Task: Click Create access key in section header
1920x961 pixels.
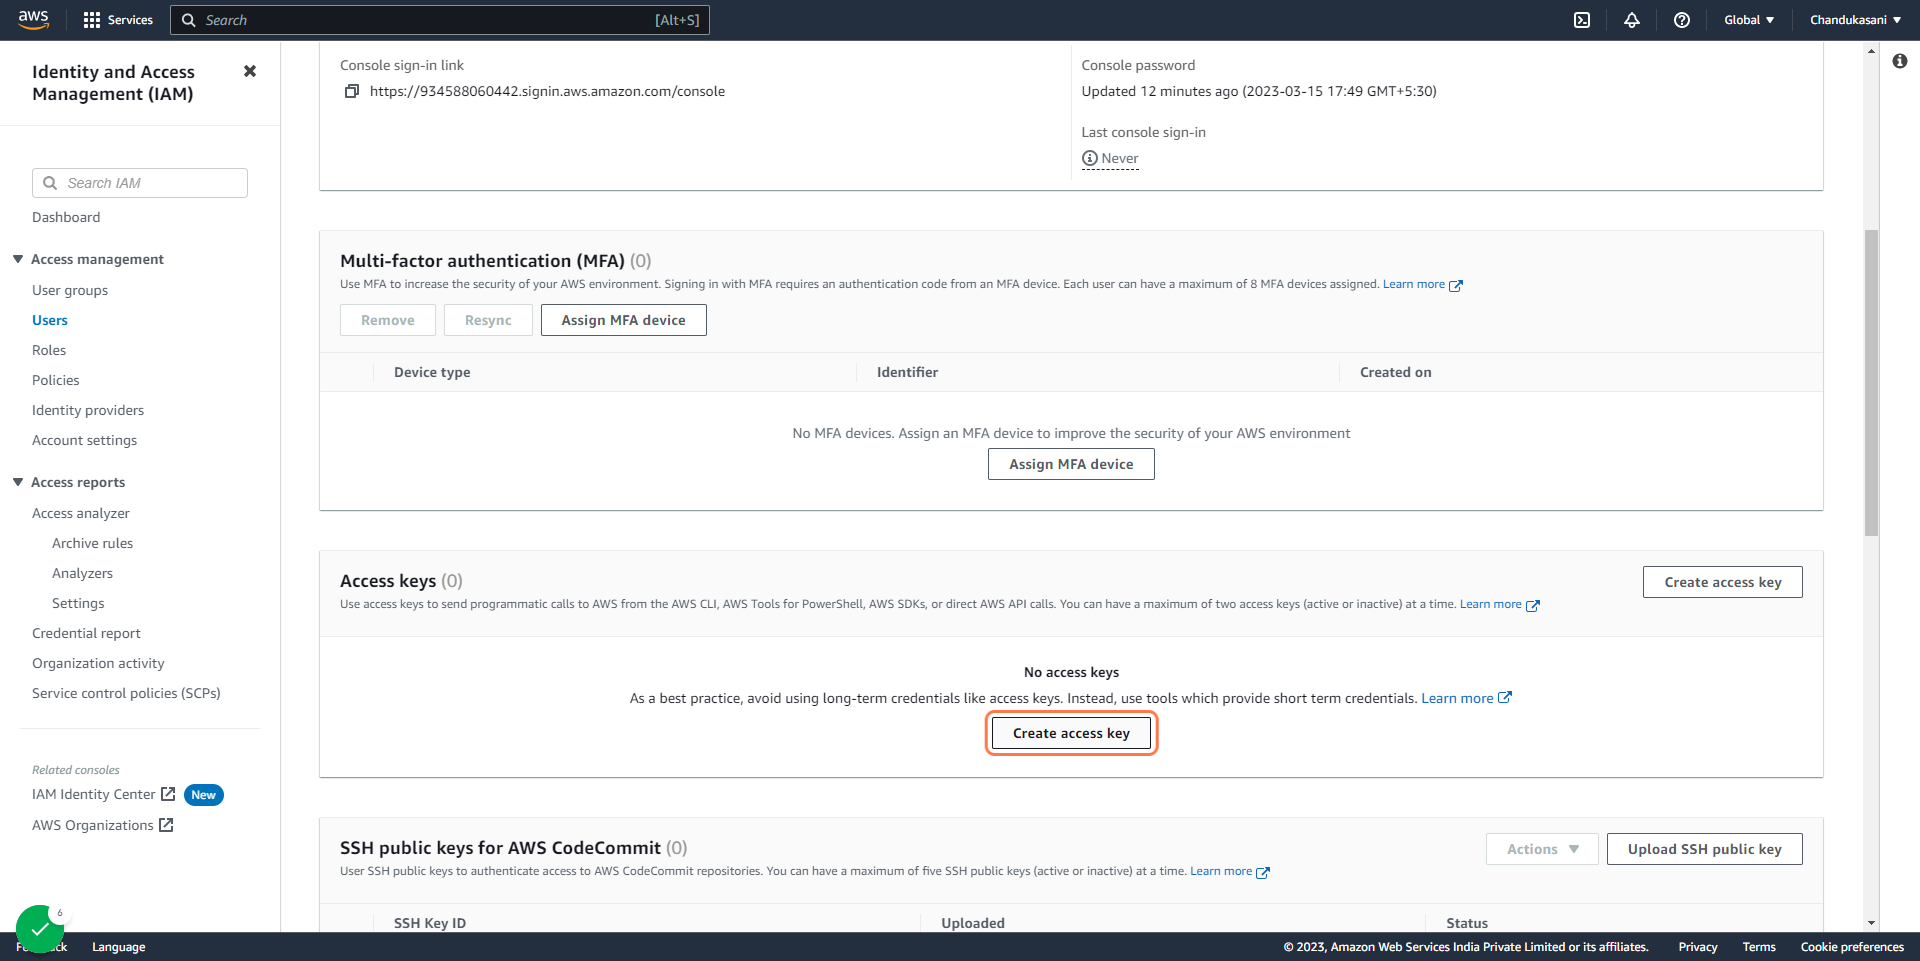Action: coord(1723,582)
